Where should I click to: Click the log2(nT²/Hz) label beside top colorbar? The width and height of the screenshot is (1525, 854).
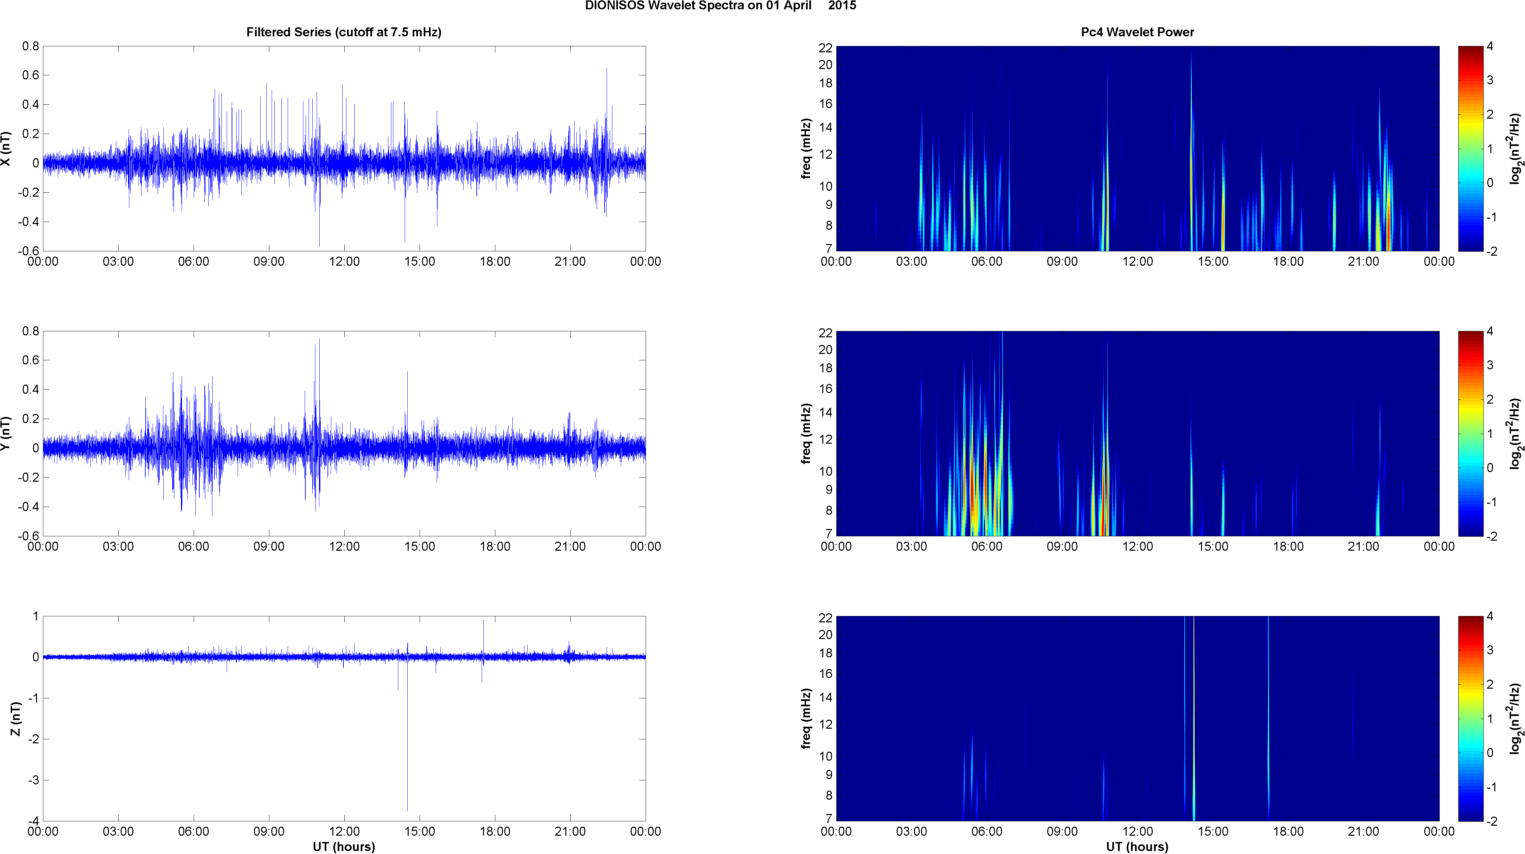pos(1516,149)
